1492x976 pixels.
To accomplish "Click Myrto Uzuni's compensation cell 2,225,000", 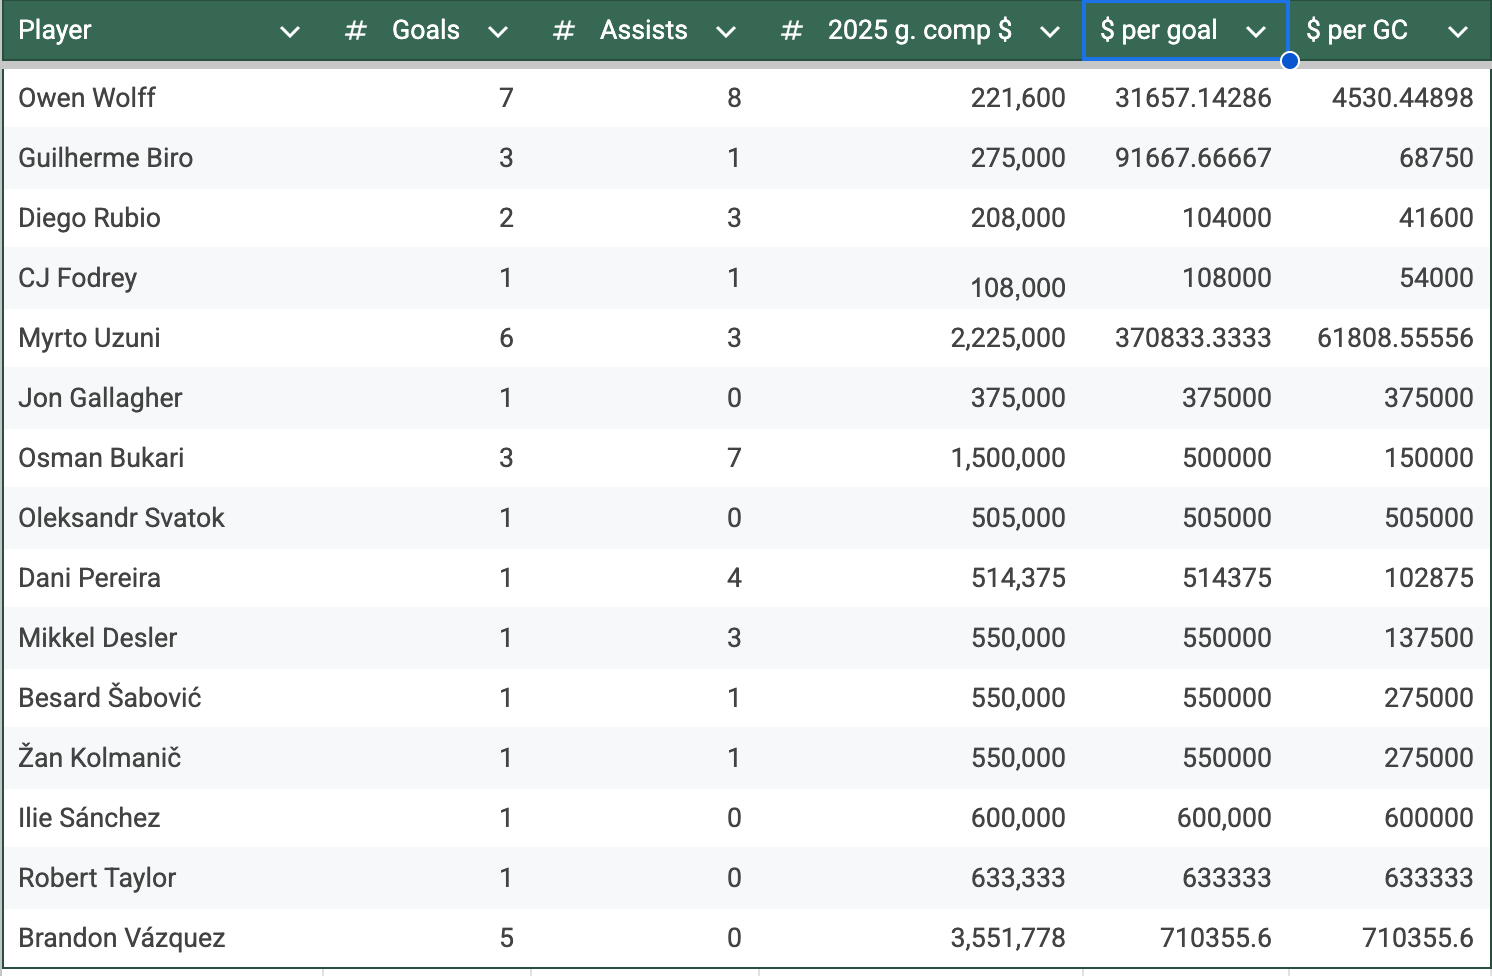I will 1007,338.
